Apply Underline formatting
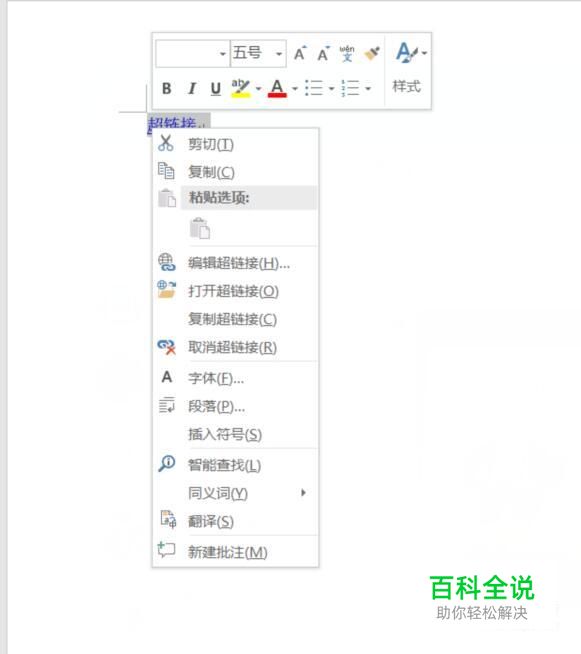 (215, 88)
